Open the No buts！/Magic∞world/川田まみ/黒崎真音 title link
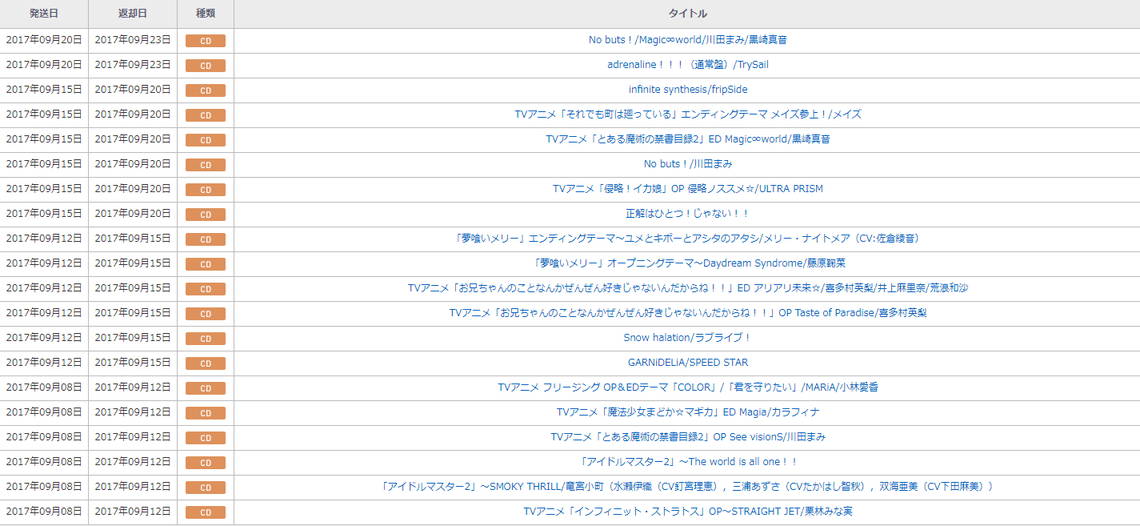 (x=687, y=40)
